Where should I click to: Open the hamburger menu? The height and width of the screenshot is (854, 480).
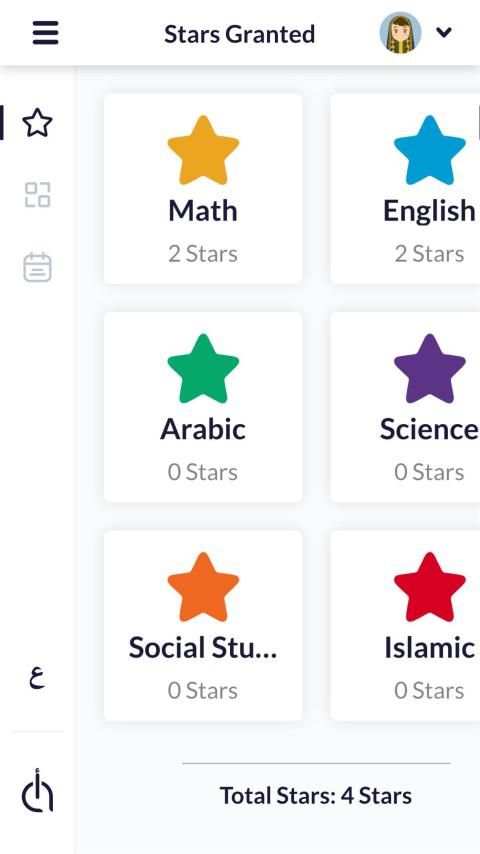[45, 33]
